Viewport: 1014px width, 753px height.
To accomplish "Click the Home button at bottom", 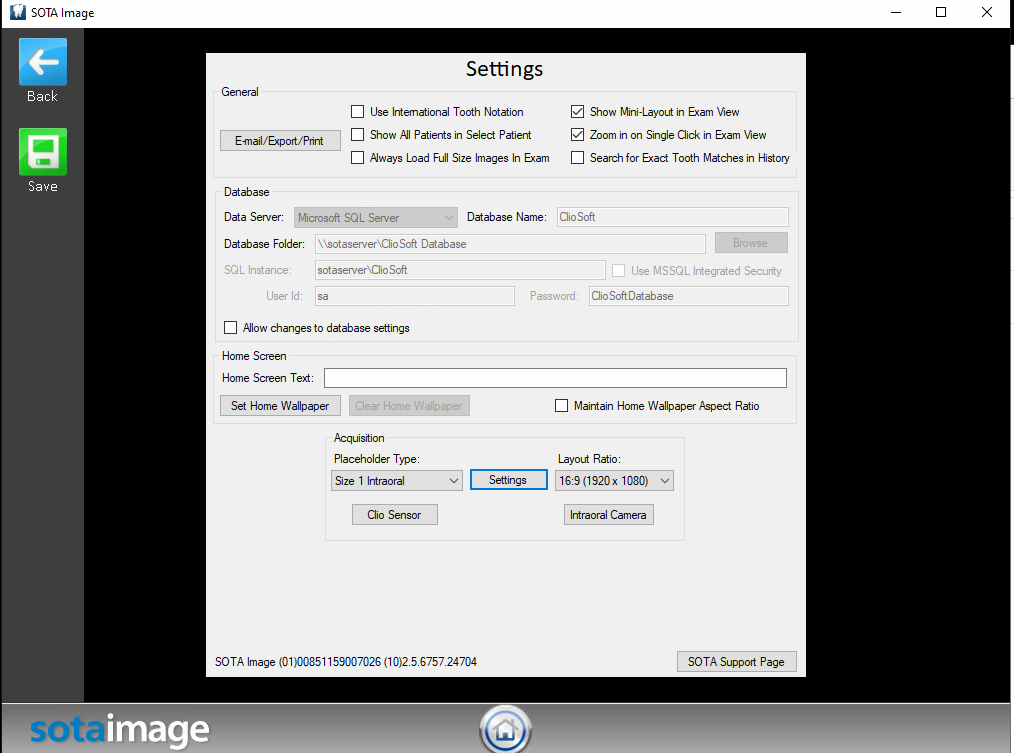I will (x=505, y=729).
